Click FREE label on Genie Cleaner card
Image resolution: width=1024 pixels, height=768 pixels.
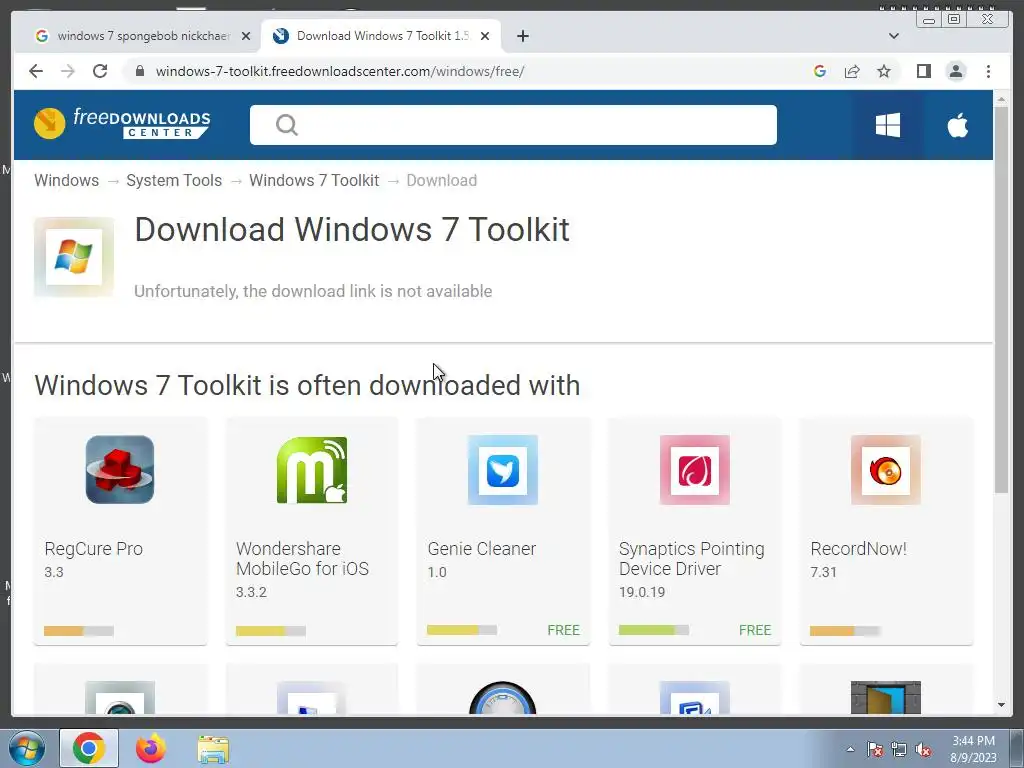[563, 630]
